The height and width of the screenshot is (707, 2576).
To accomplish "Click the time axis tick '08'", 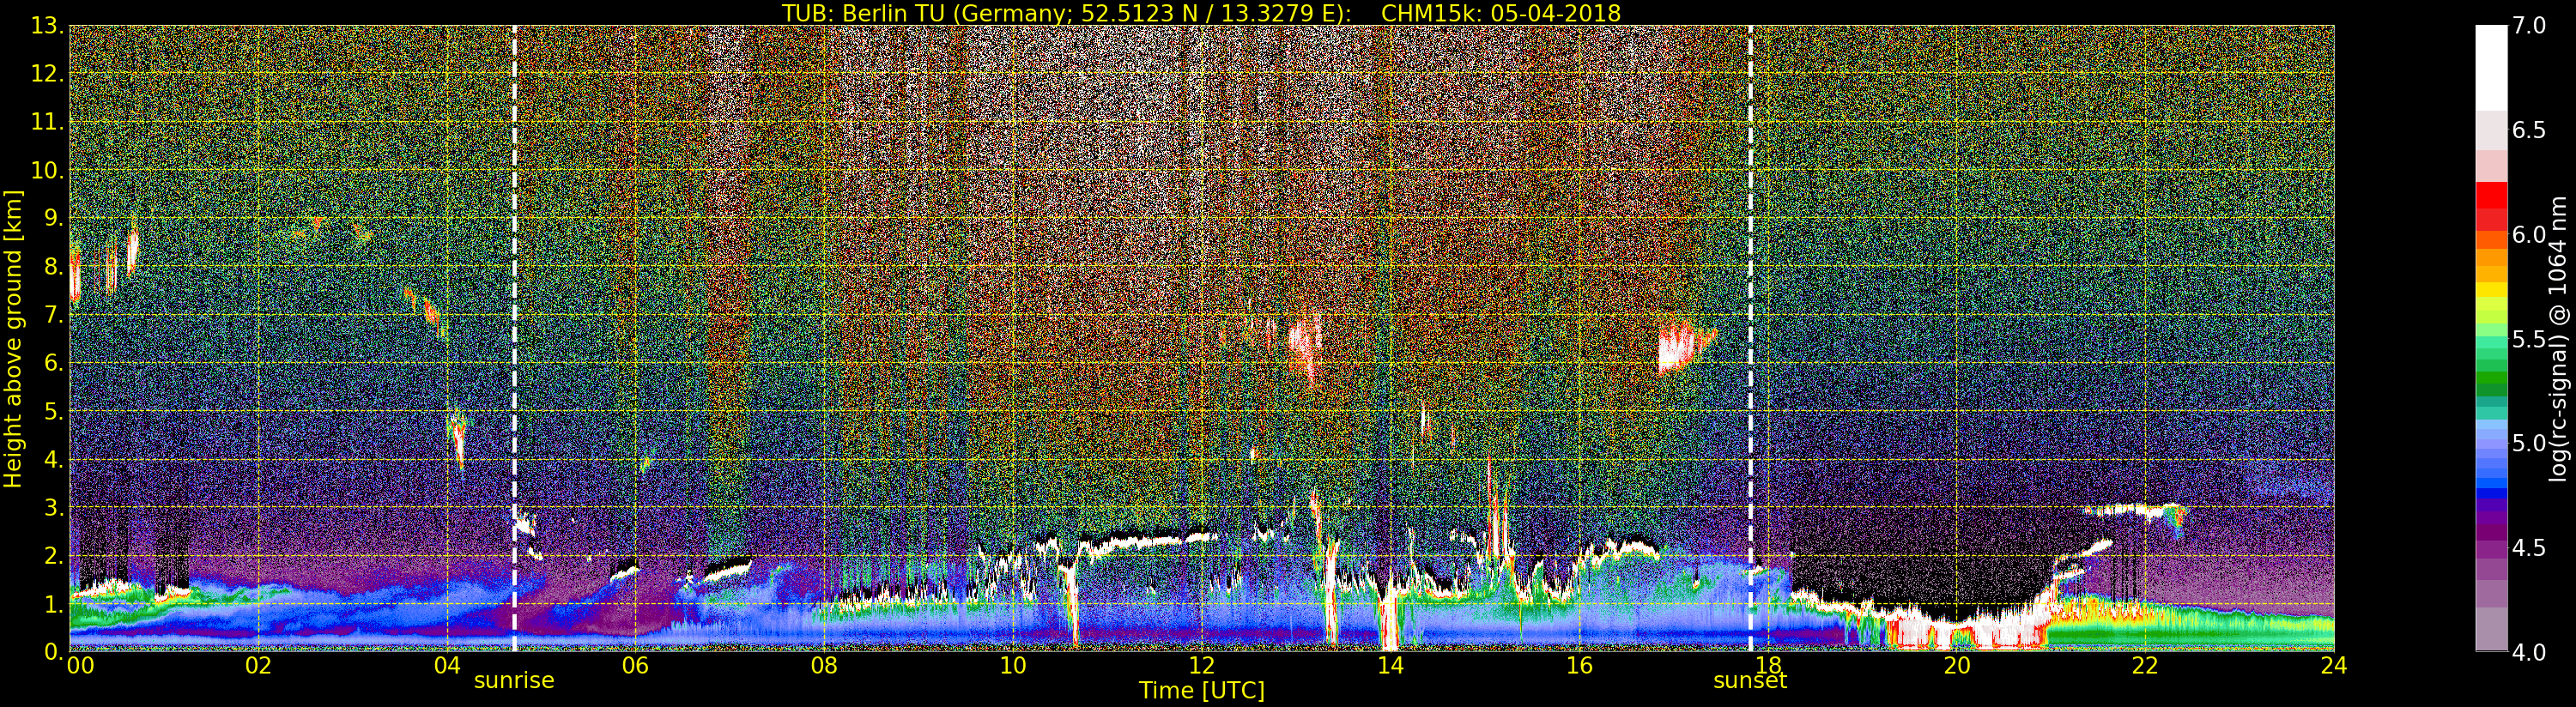I will pos(824,666).
